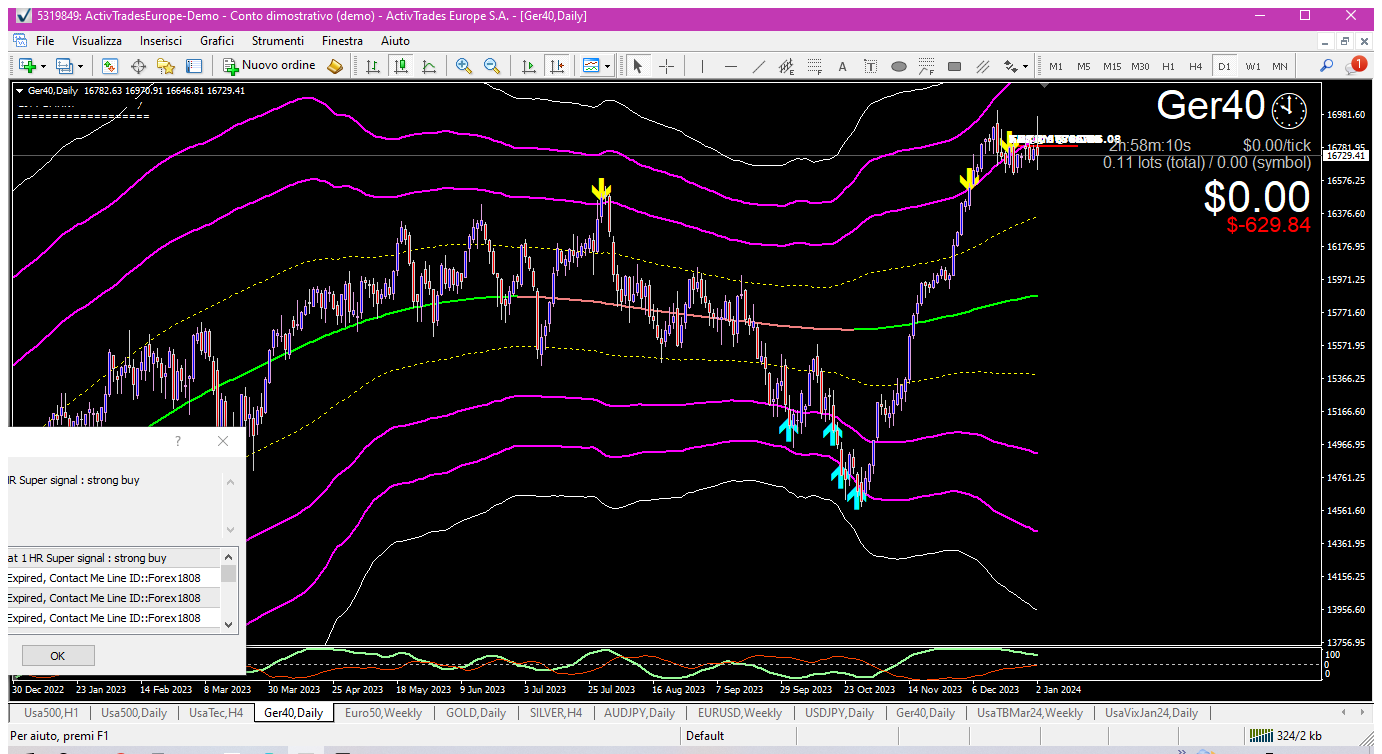Click the Nuovo ordine button

point(269,66)
